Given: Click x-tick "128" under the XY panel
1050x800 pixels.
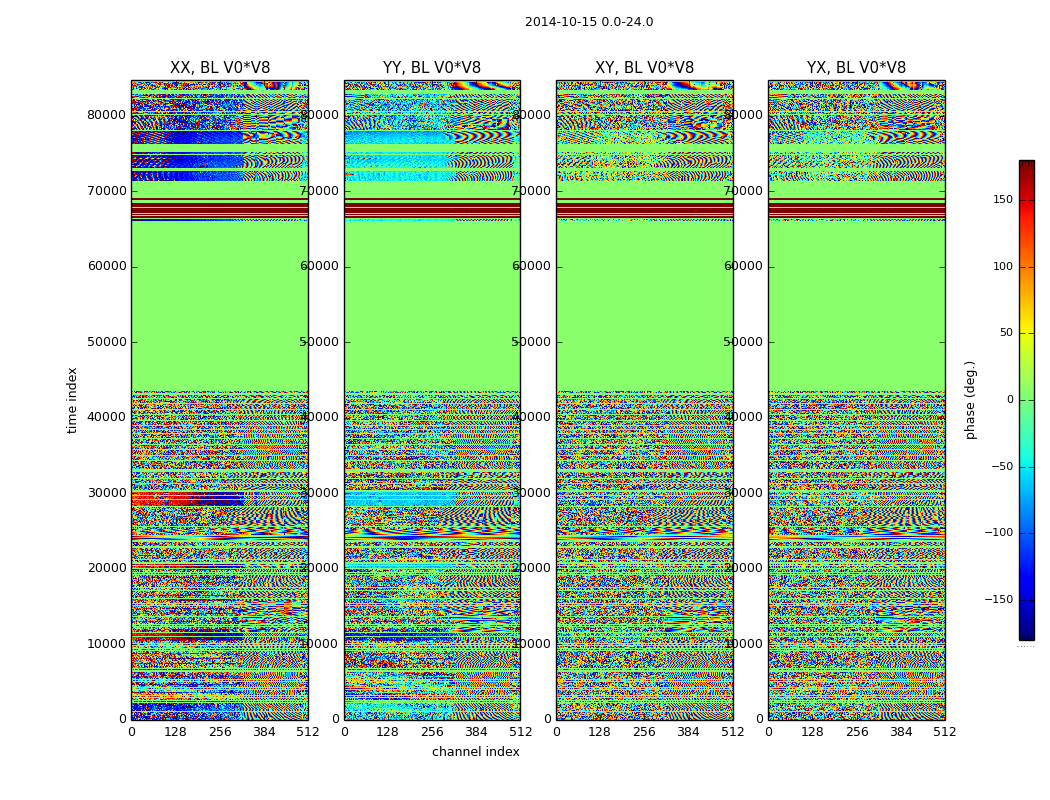Looking at the screenshot, I should click(599, 732).
